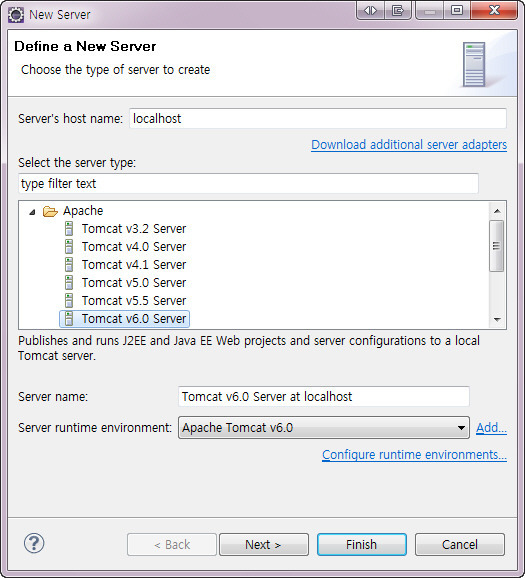Select Tomcat v3.2 Server in the list

[x=134, y=229]
